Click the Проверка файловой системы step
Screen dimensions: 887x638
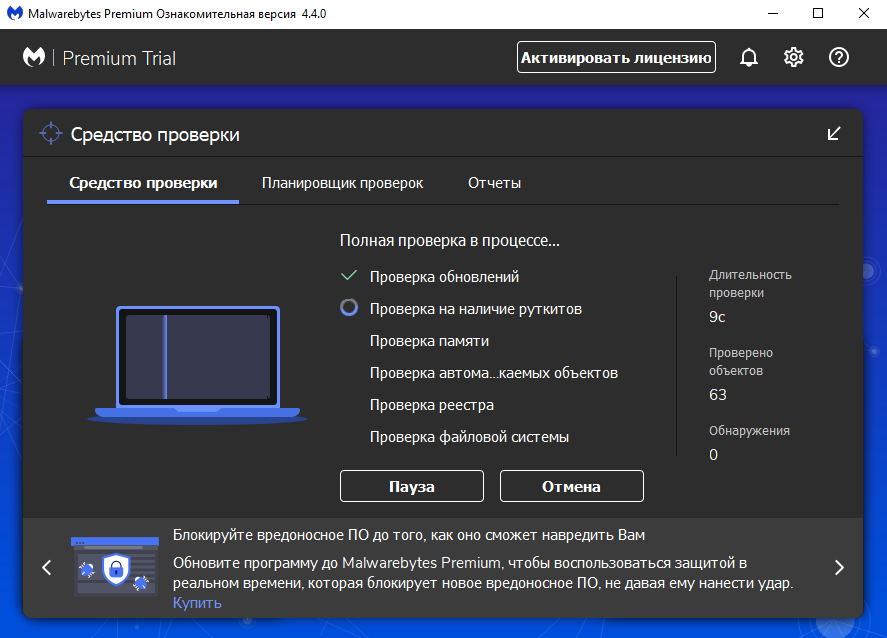[x=469, y=437]
